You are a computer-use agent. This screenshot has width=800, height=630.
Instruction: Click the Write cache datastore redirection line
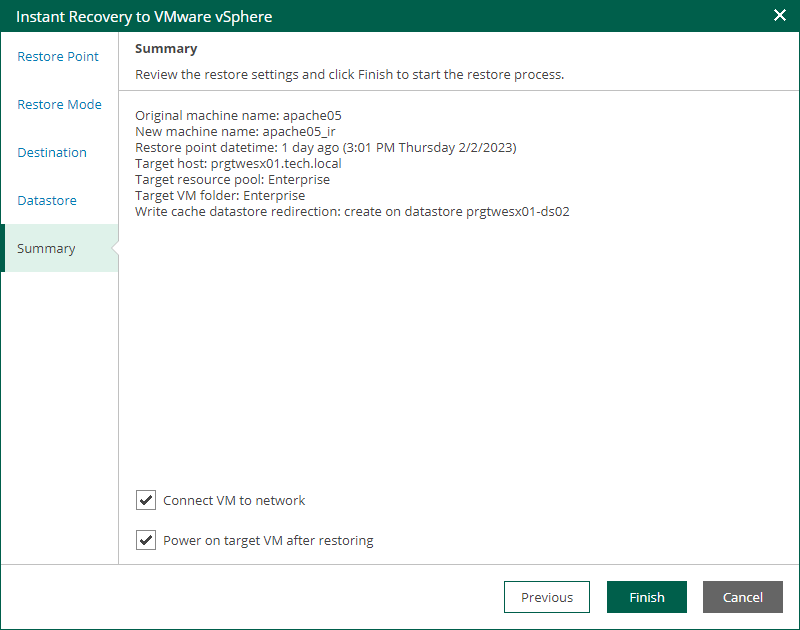(x=352, y=212)
